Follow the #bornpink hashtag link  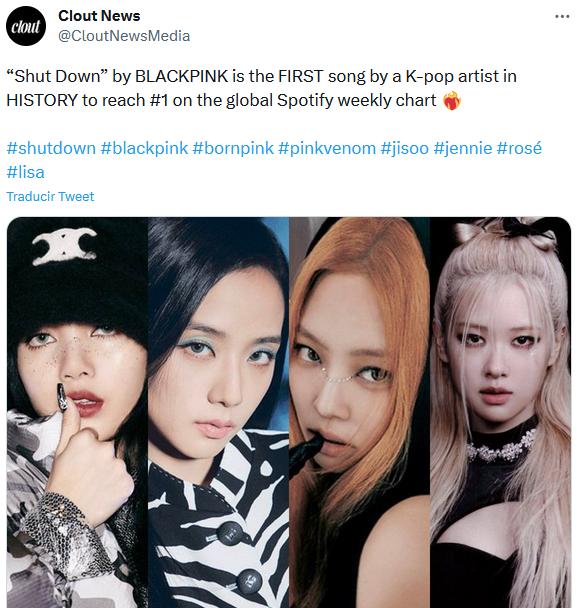(x=233, y=148)
